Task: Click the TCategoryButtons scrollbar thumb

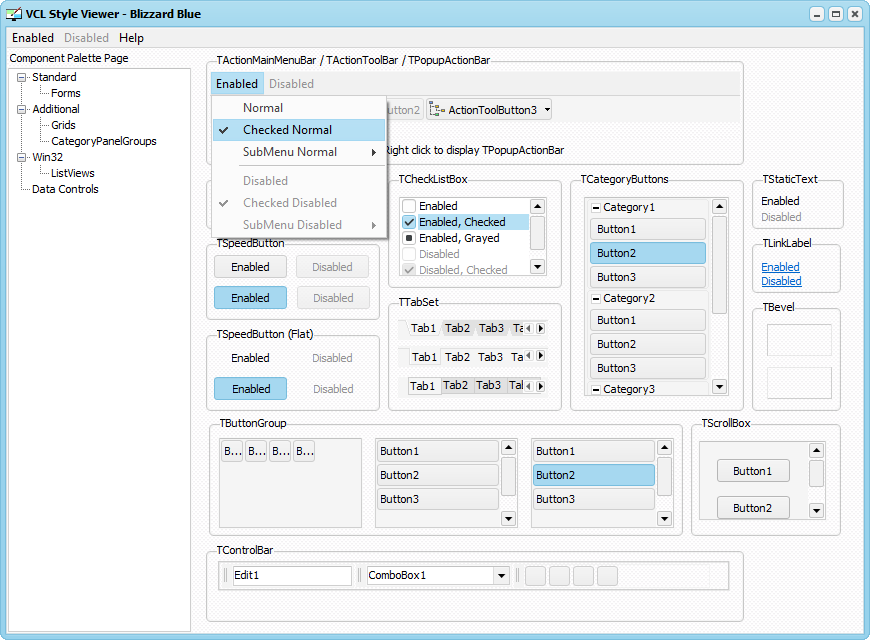Action: coord(719,265)
